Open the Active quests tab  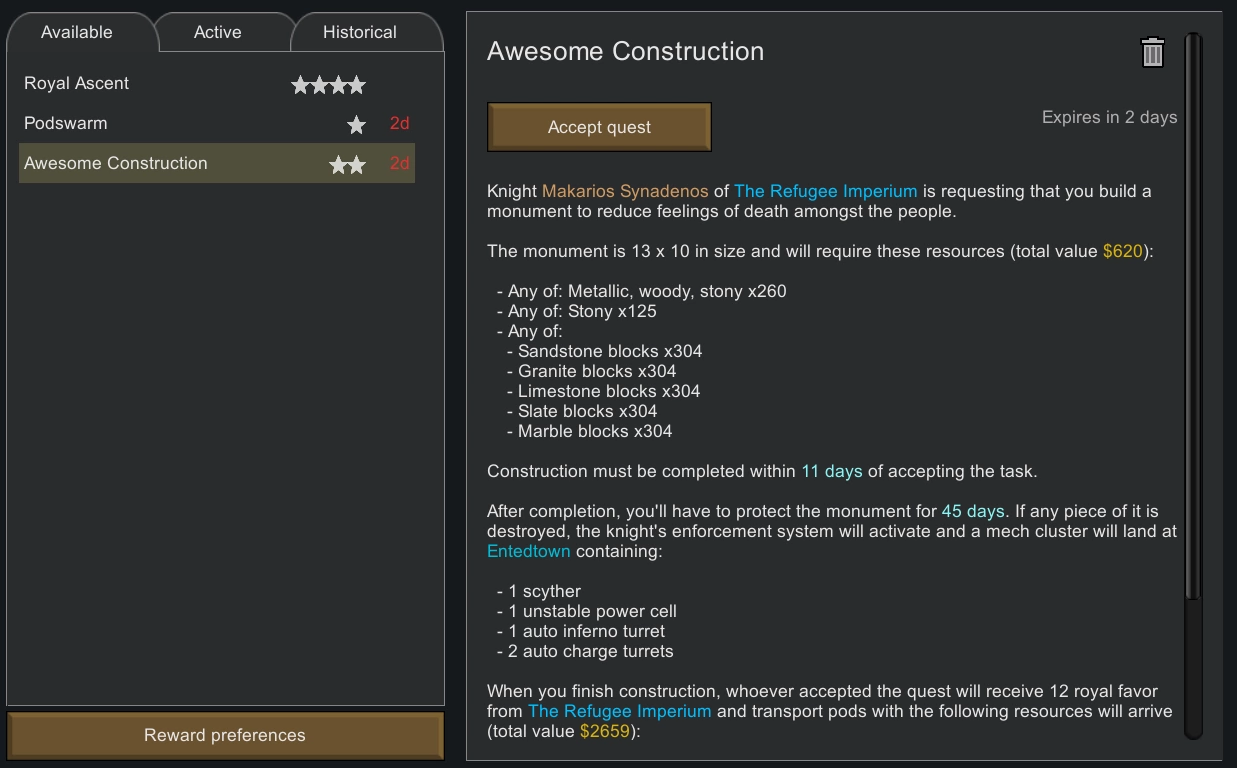[218, 32]
